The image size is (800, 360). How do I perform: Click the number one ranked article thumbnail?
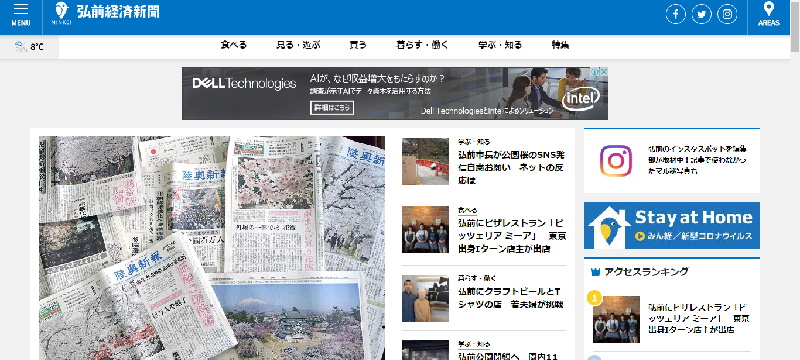tap(616, 319)
